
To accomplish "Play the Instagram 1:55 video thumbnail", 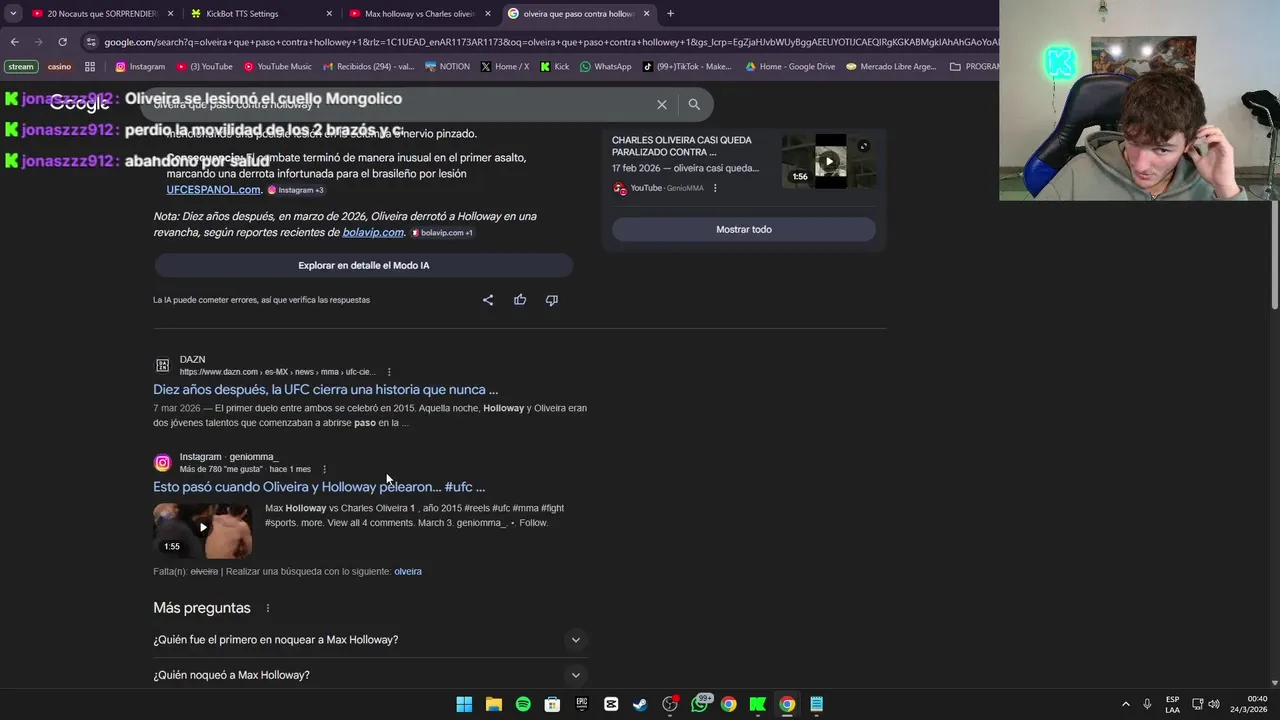I will point(202,530).
